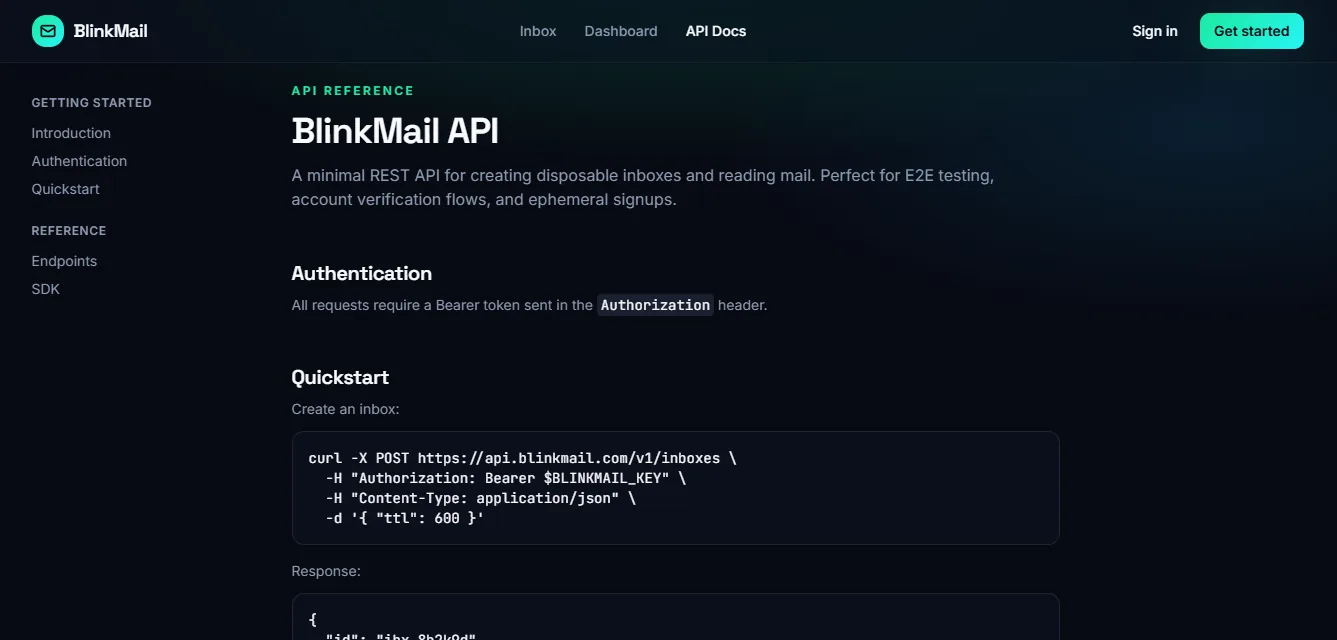Open the Inbox nav item

(538, 31)
